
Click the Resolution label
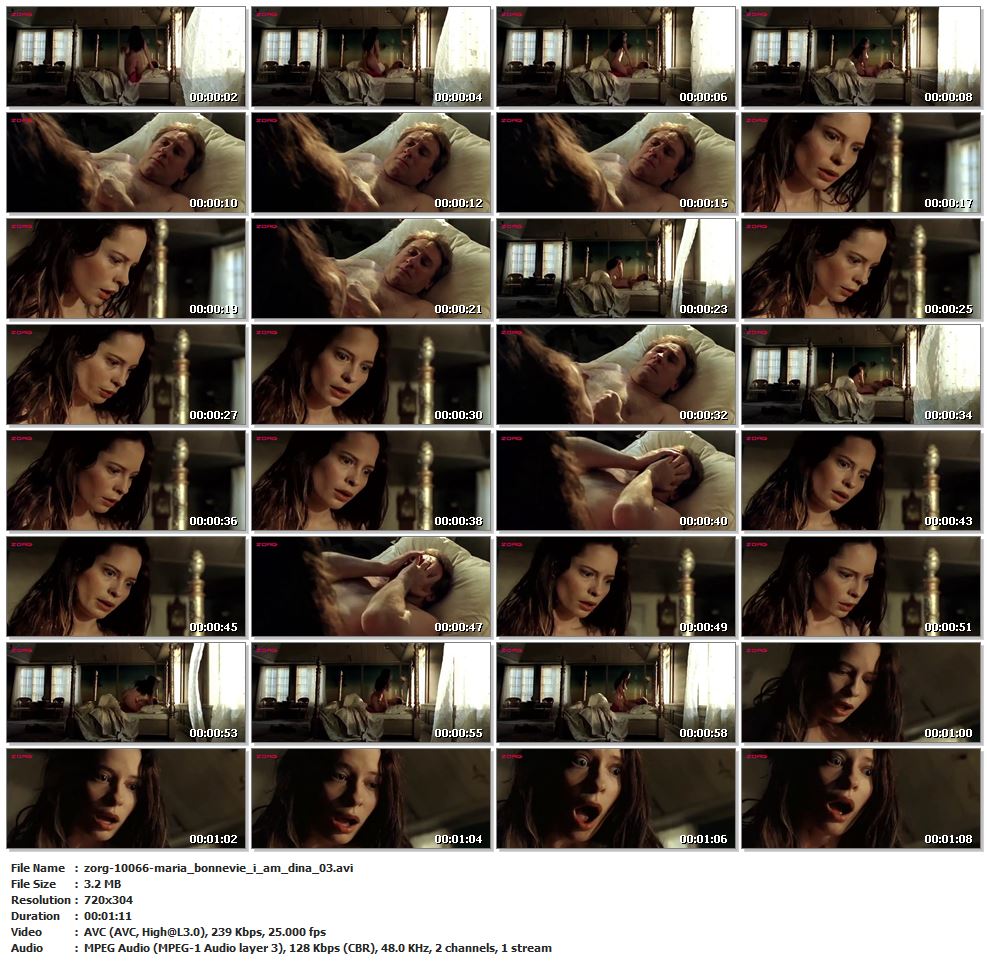tap(41, 901)
